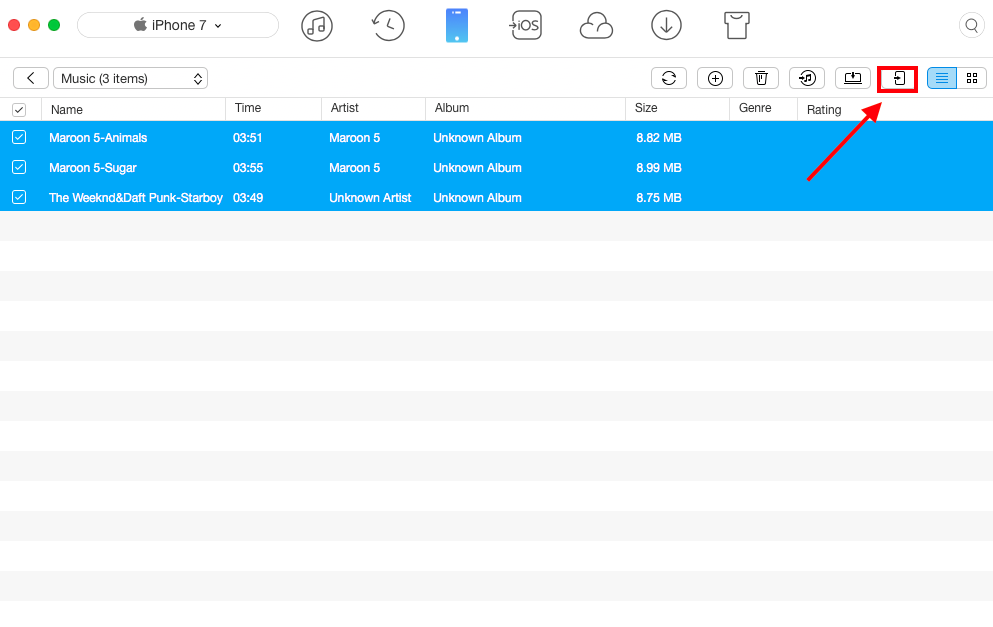Uncheck The Weeknd&Daft Punk-Starboy checkbox

click(19, 197)
